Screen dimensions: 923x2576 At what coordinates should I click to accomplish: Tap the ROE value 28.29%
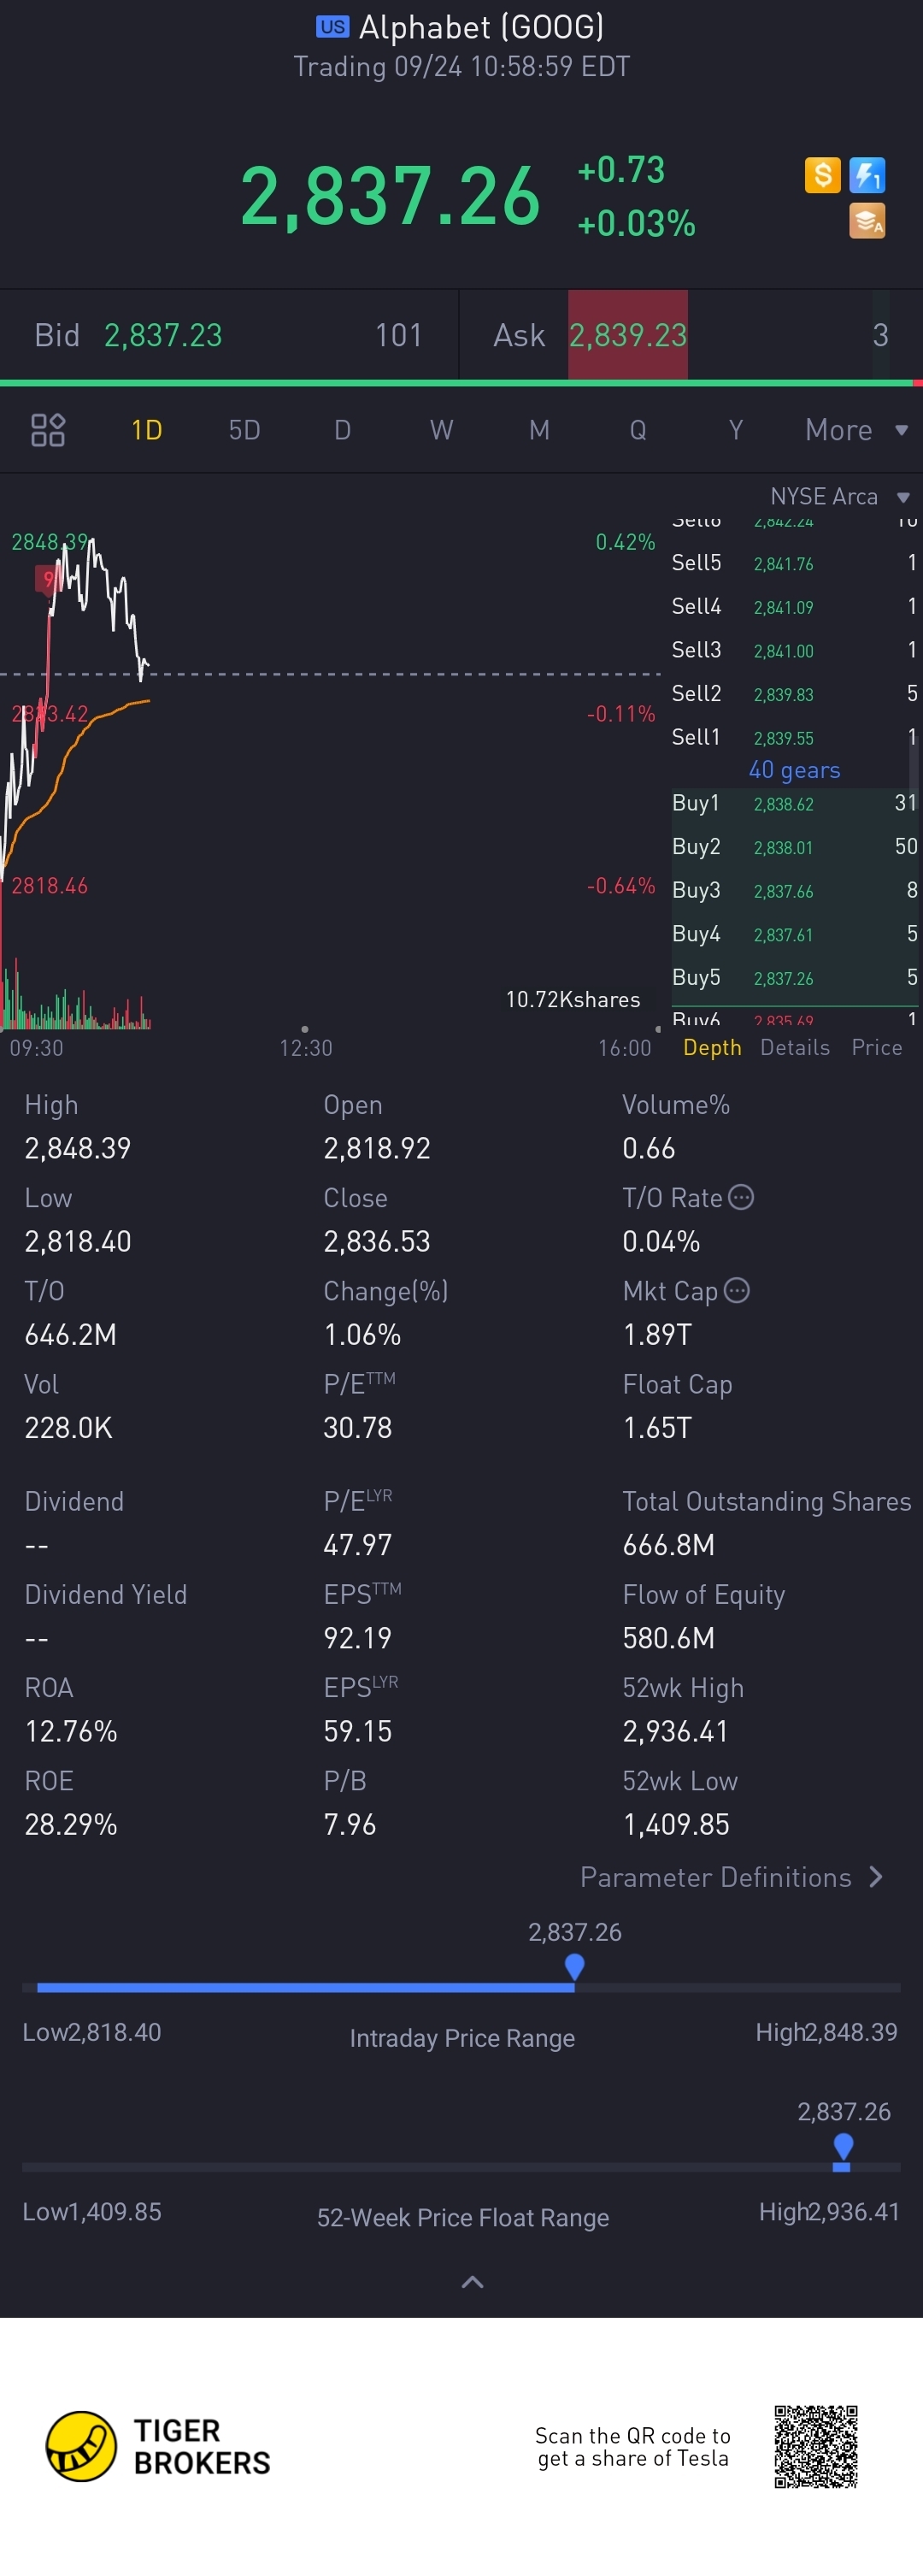(71, 1824)
